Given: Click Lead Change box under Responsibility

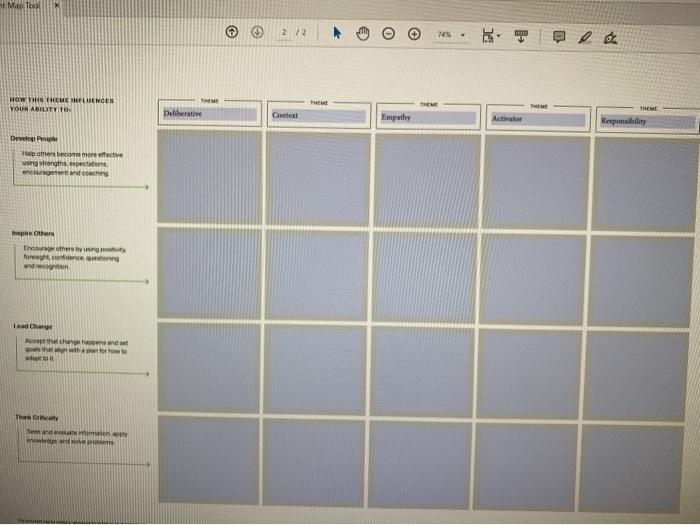Looking at the screenshot, I should [636, 376].
